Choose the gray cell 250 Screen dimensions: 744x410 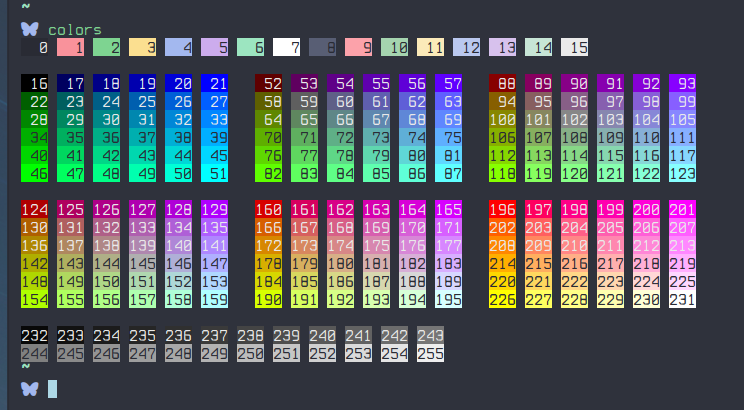tap(251, 353)
